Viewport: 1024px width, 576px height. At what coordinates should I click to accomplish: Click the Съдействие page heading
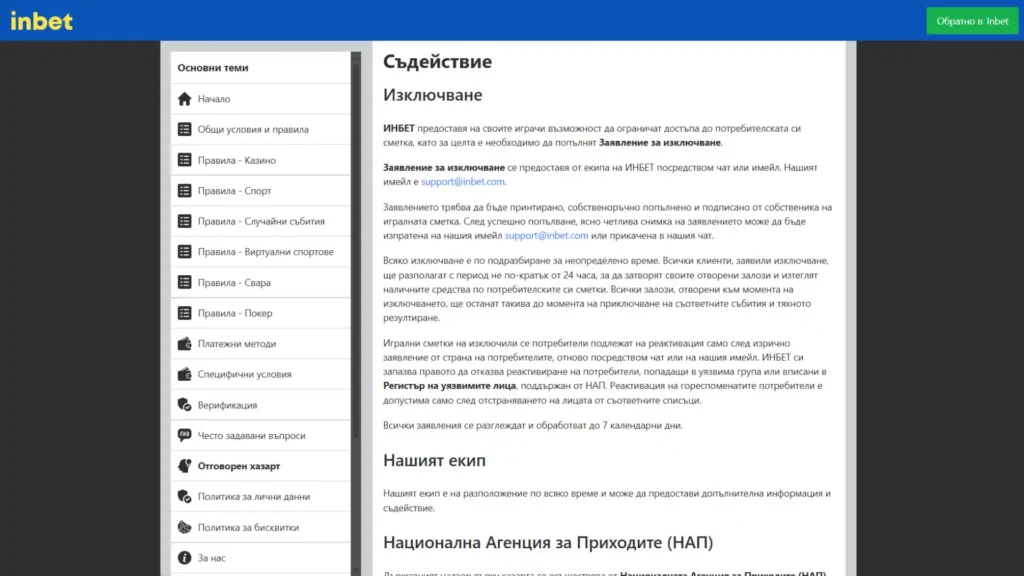pos(437,61)
